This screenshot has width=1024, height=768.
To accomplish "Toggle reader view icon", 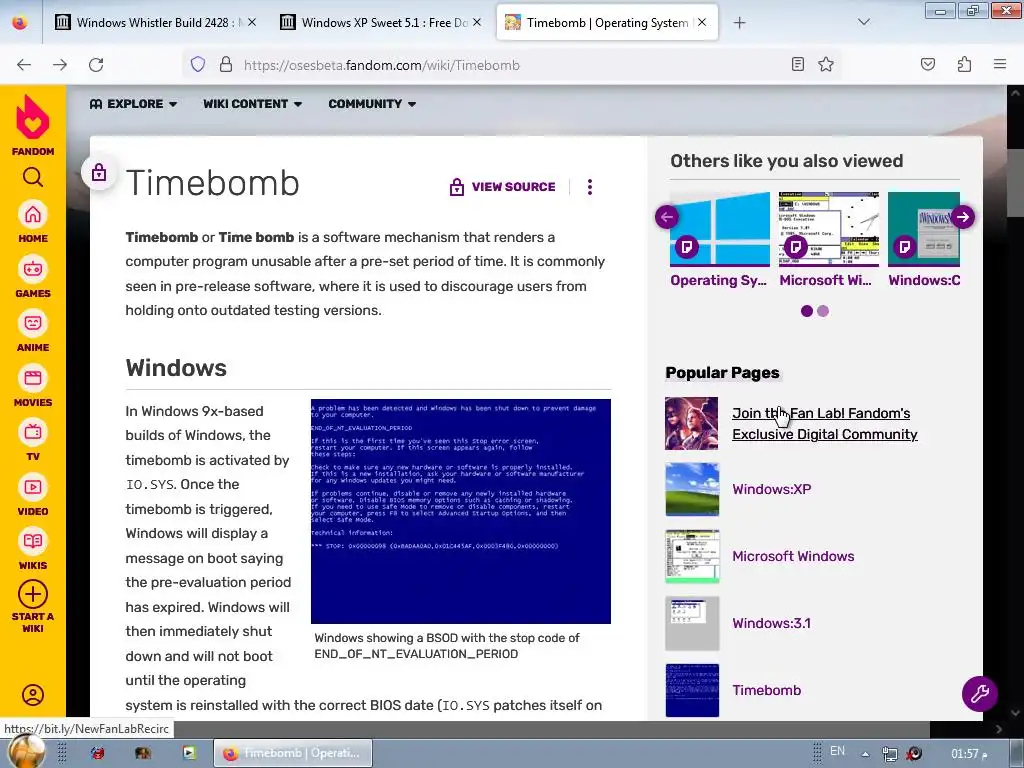I will pos(797,64).
